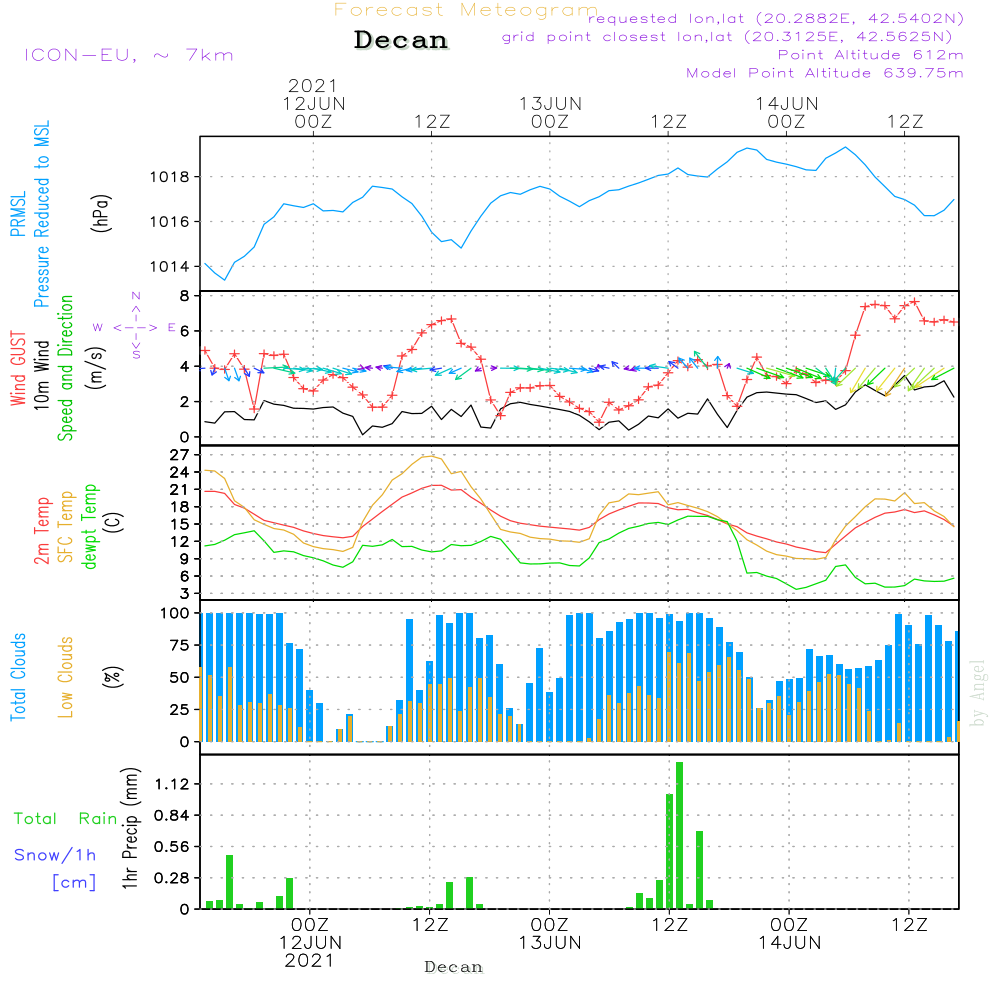Click the 'Total Clouds' blue label

[18, 677]
